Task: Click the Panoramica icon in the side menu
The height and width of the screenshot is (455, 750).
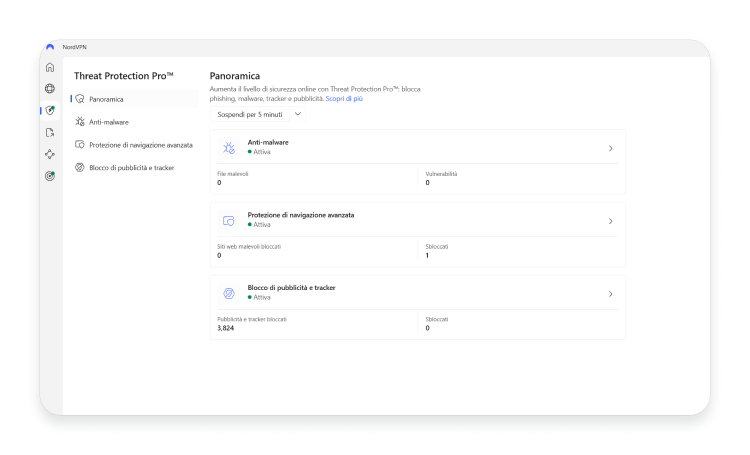Action: point(80,99)
